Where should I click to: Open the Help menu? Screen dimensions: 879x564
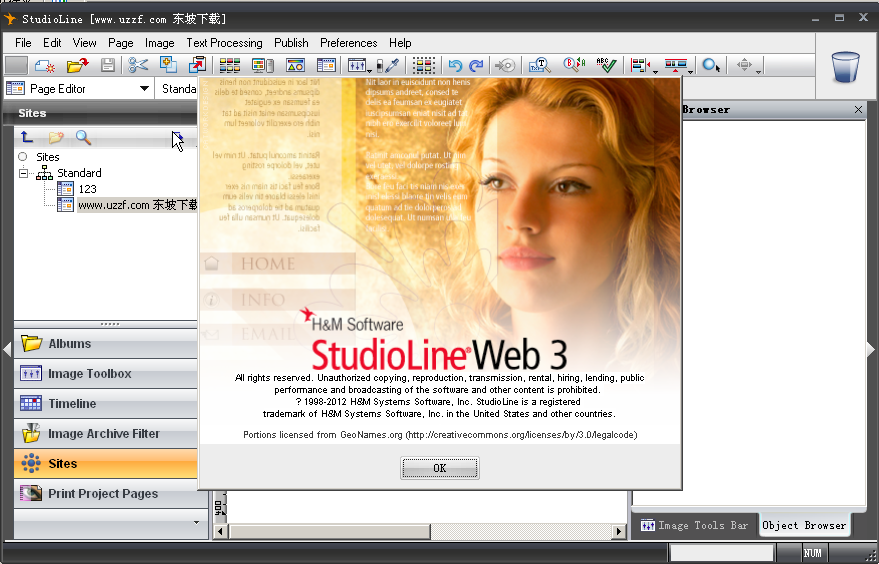(400, 43)
